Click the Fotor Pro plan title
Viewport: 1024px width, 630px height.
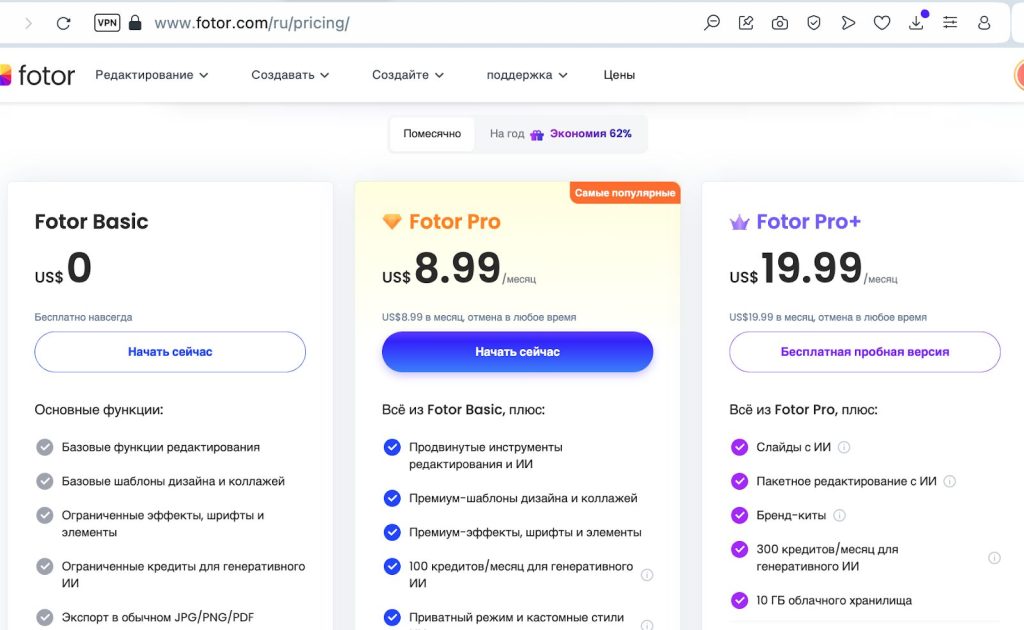point(455,222)
